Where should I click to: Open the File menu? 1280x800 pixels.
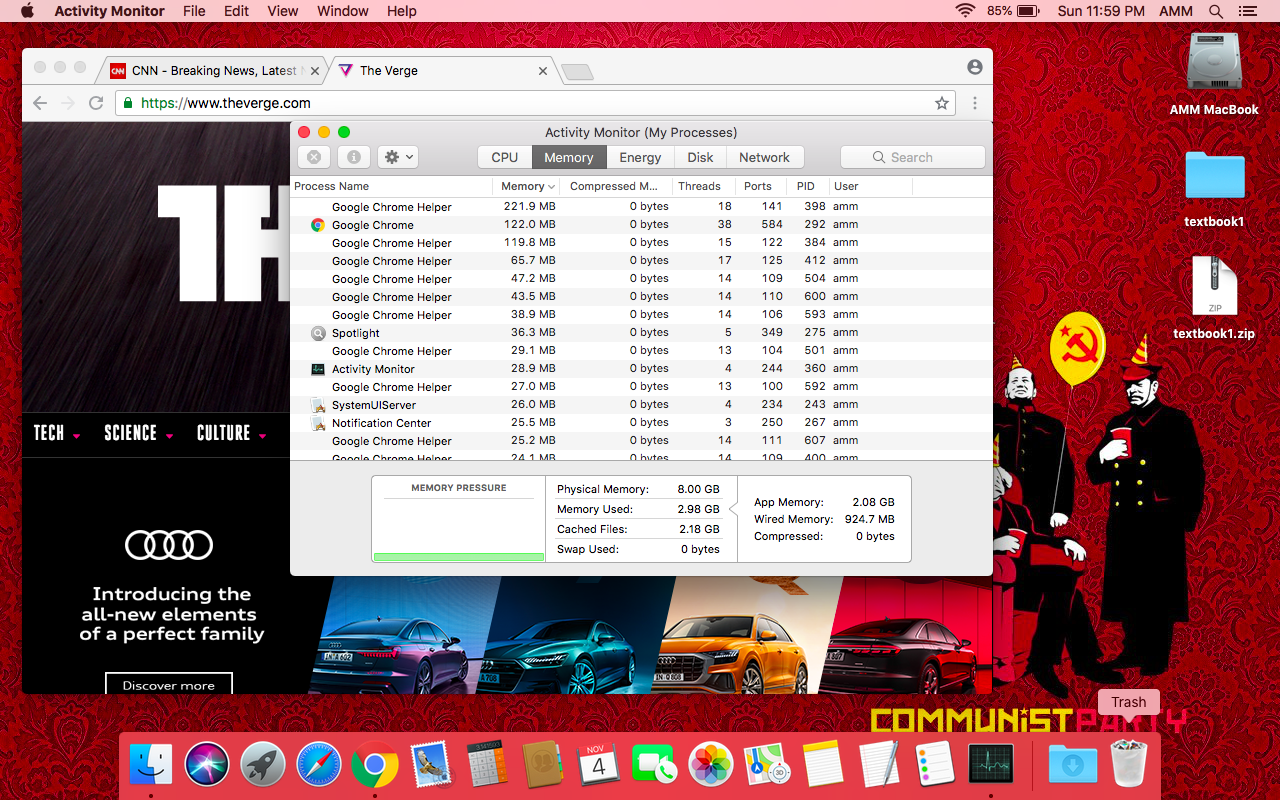[194, 11]
